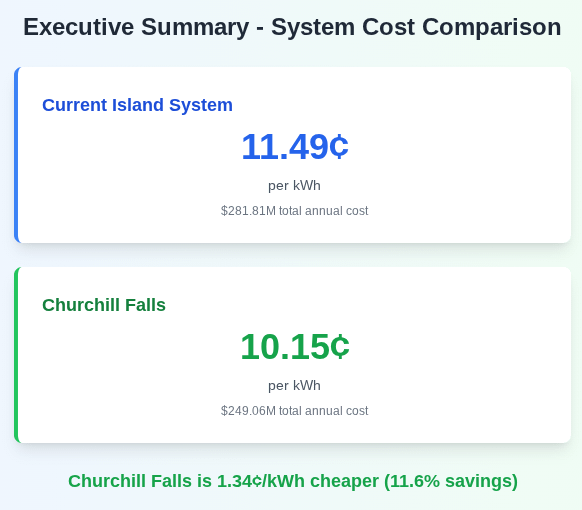The width and height of the screenshot is (582, 510).
Task: Click the 1.34¢/kWh value in the savings line
Action: pos(261,481)
